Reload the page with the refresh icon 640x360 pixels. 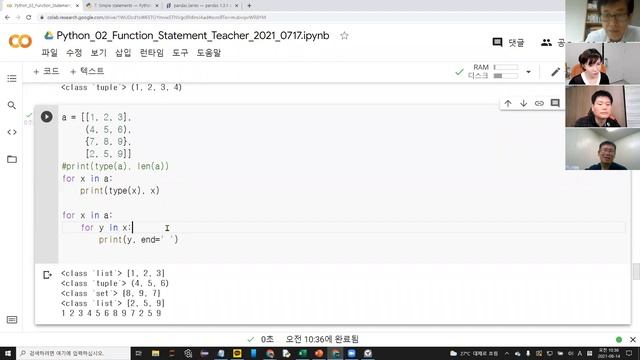pos(29,18)
